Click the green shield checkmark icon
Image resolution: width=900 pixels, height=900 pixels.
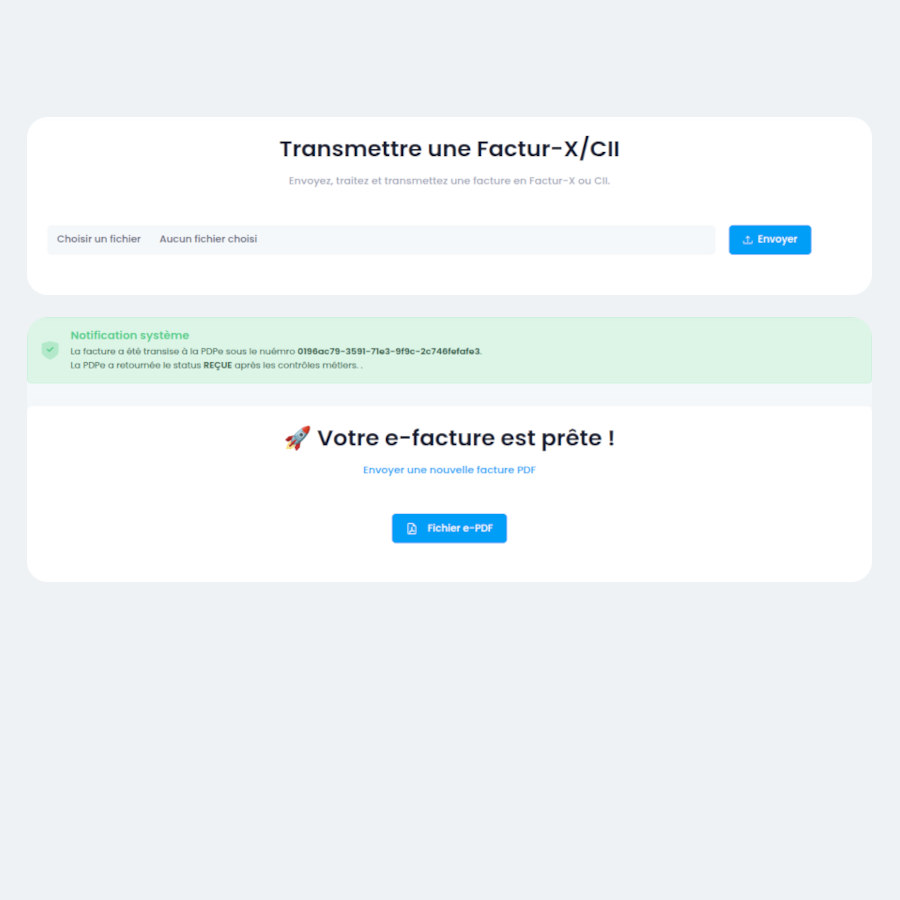click(x=50, y=350)
